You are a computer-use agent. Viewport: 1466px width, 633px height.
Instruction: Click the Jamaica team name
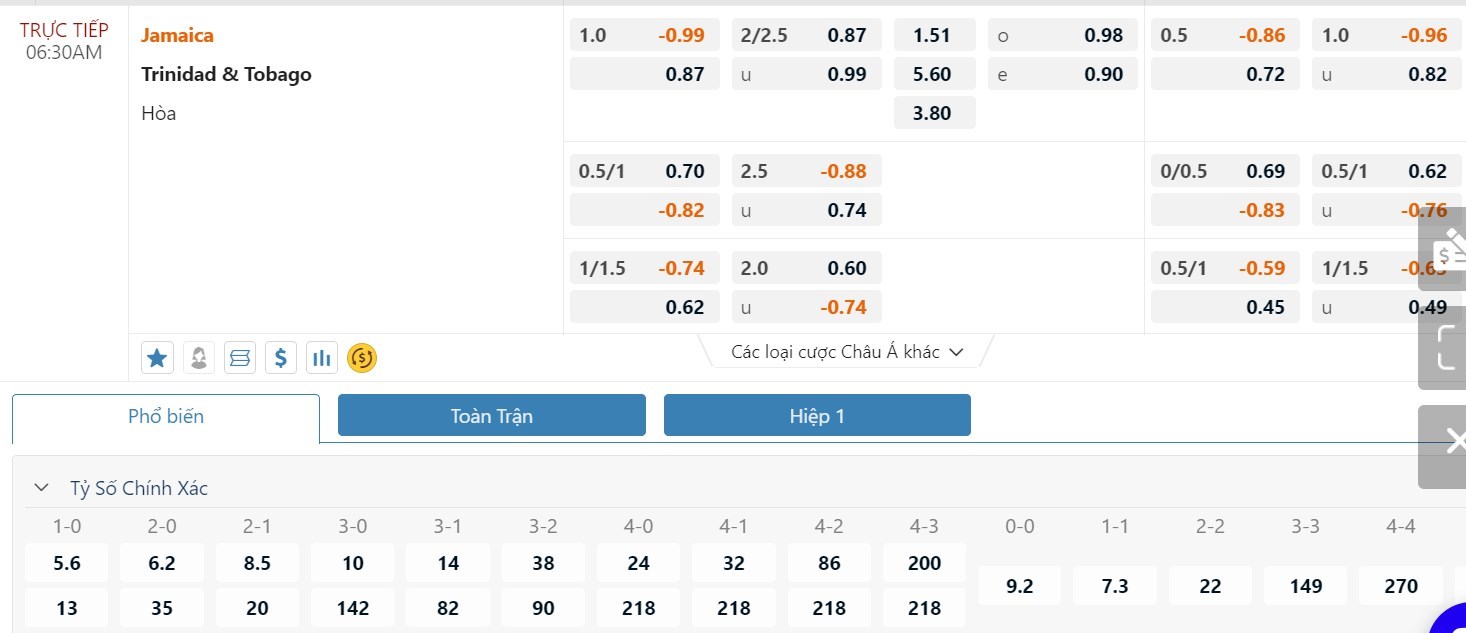coord(177,35)
